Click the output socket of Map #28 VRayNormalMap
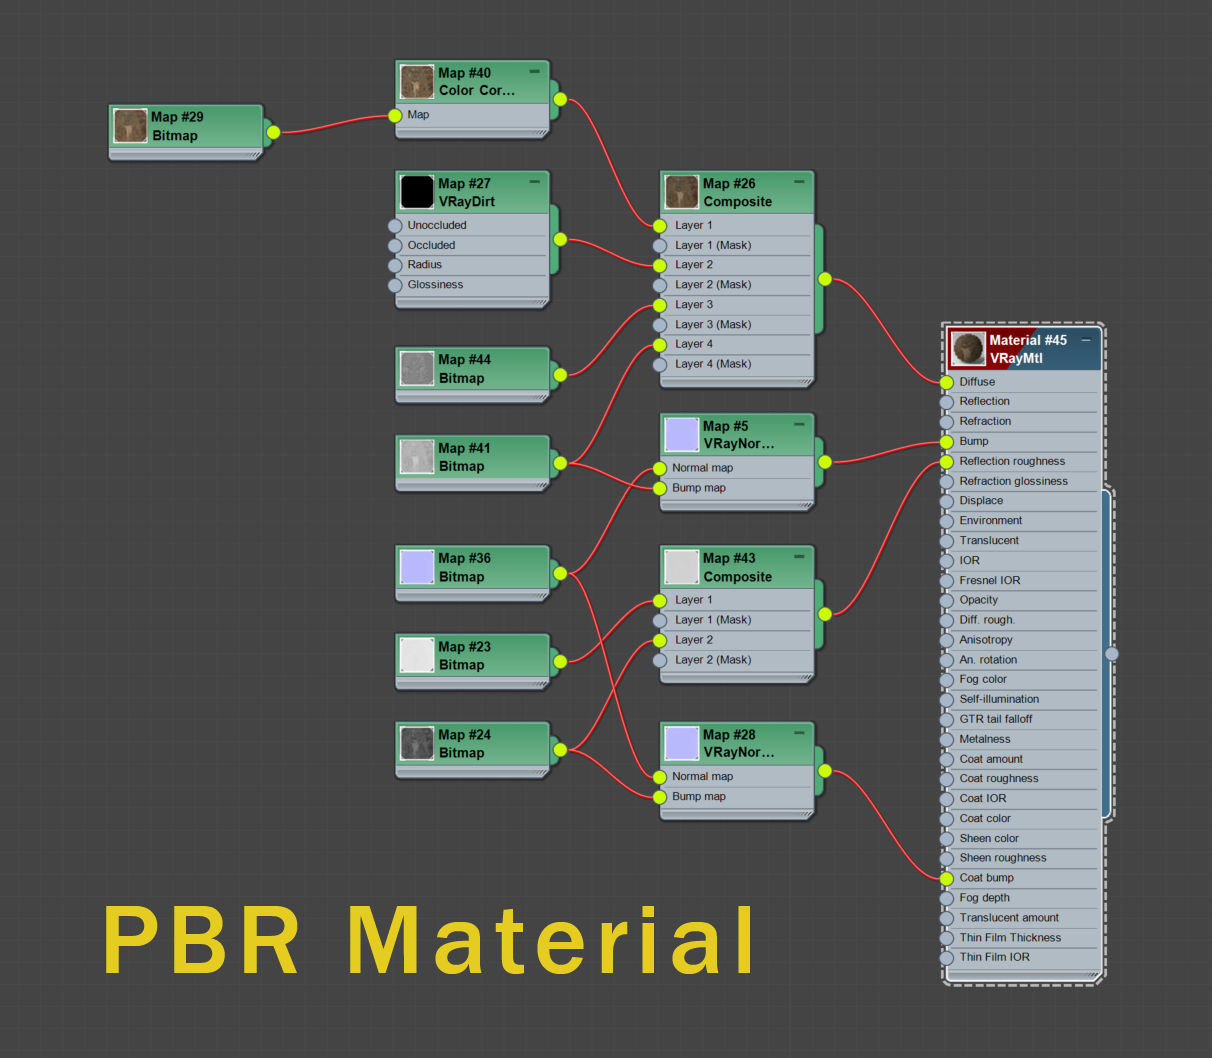The image size is (1212, 1058). [x=825, y=770]
